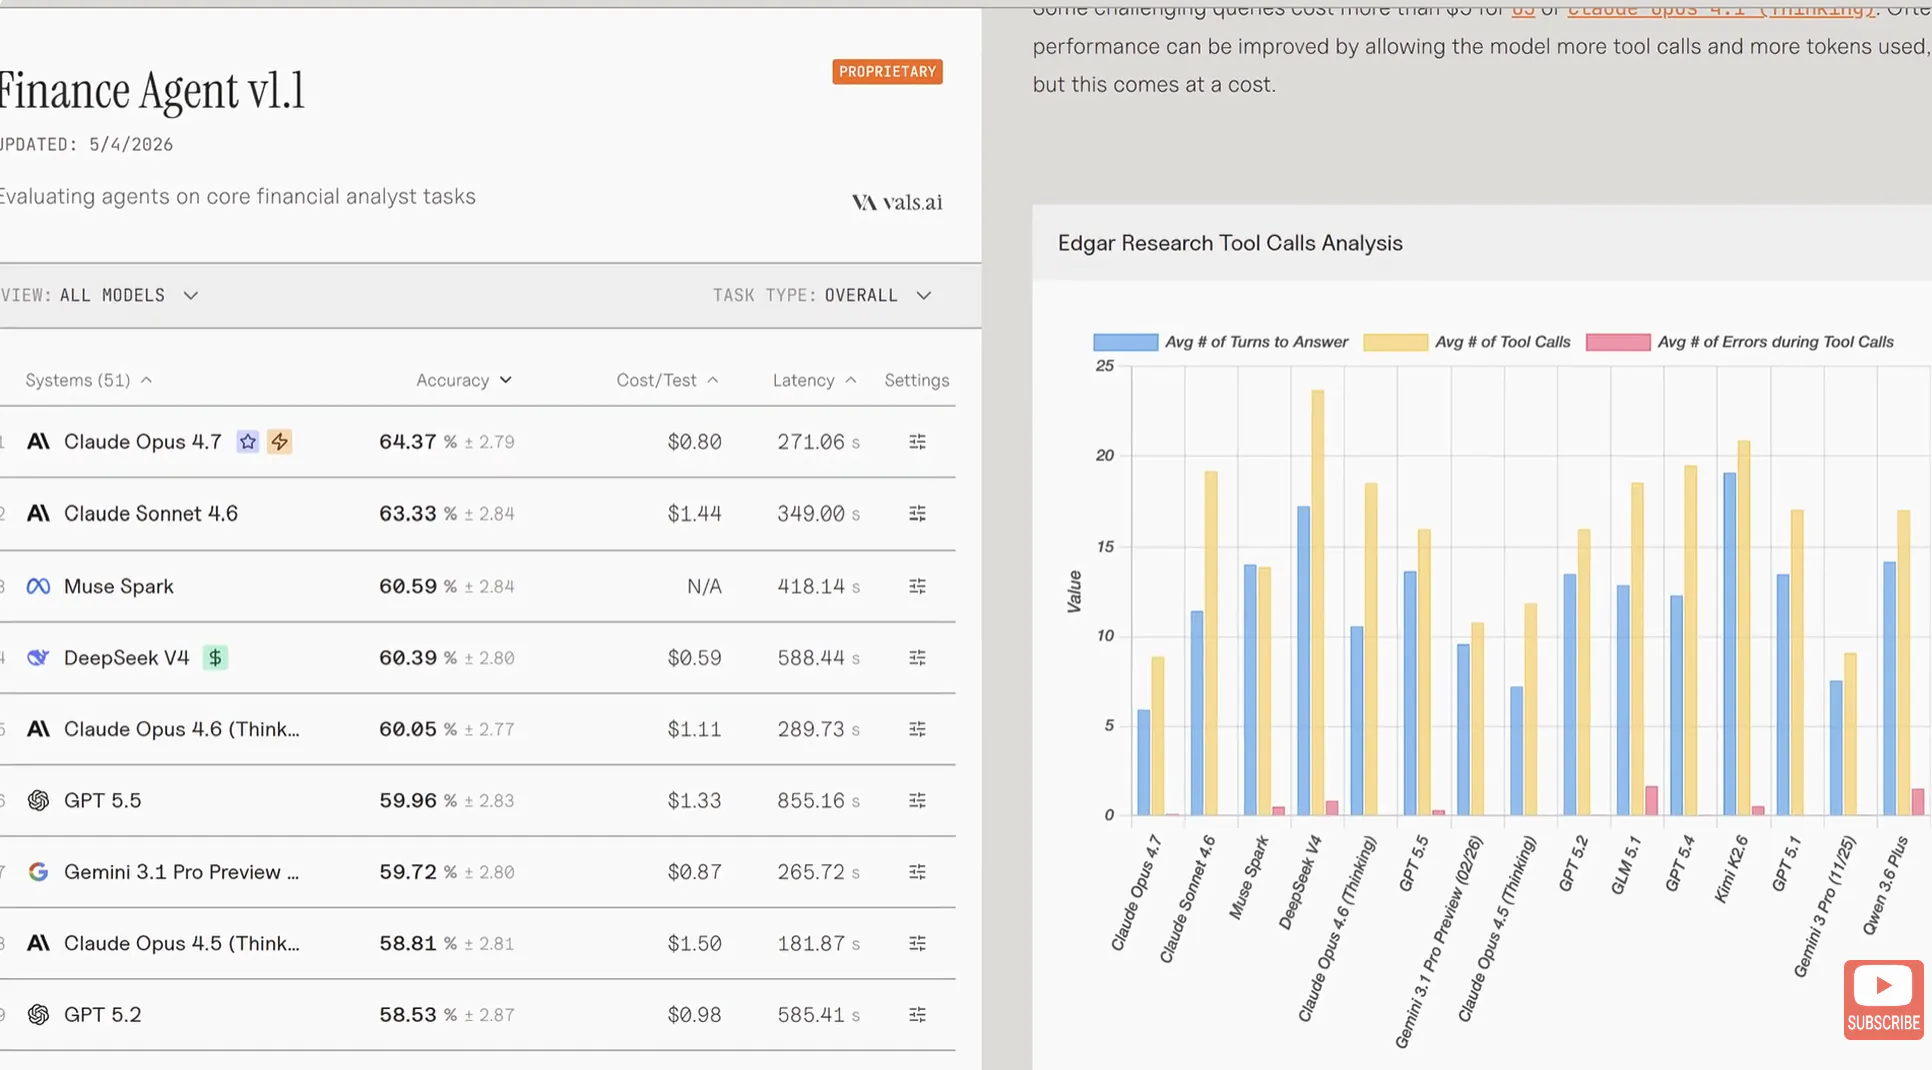Open settings for the Muse Spark row
Screen dimensions: 1932x1070
pos(917,587)
